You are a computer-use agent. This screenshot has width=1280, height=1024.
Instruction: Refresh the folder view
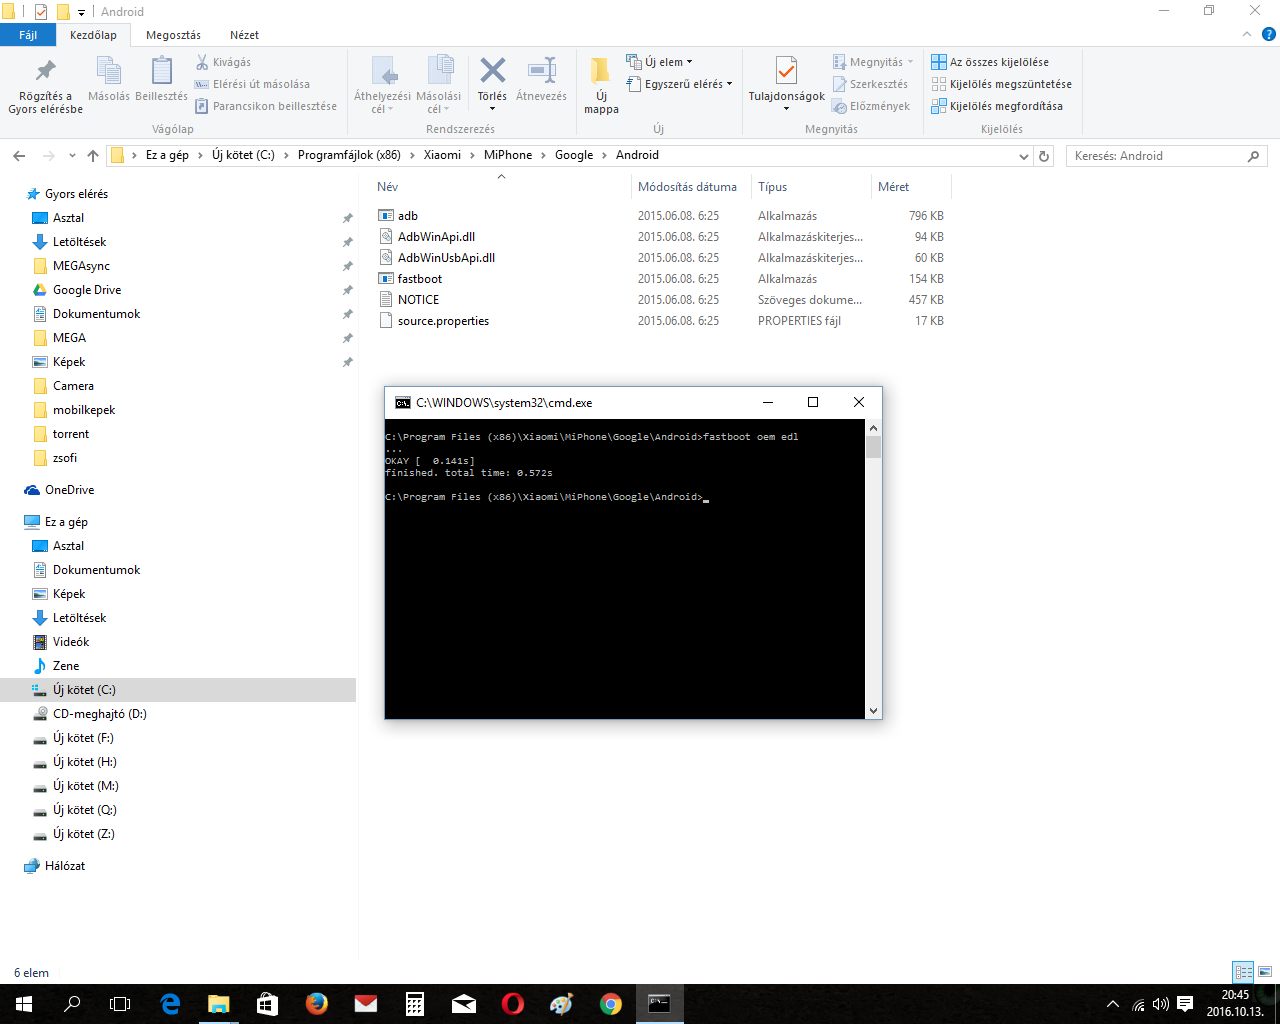point(1044,156)
